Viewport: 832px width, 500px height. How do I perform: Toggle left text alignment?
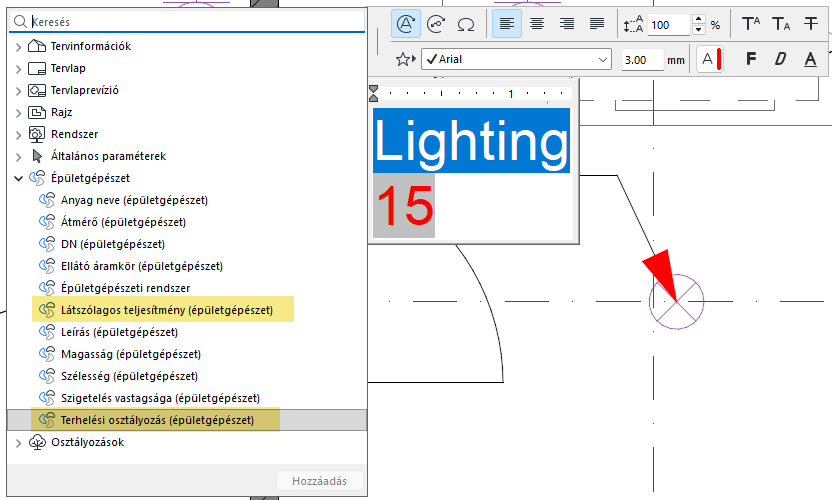point(507,24)
